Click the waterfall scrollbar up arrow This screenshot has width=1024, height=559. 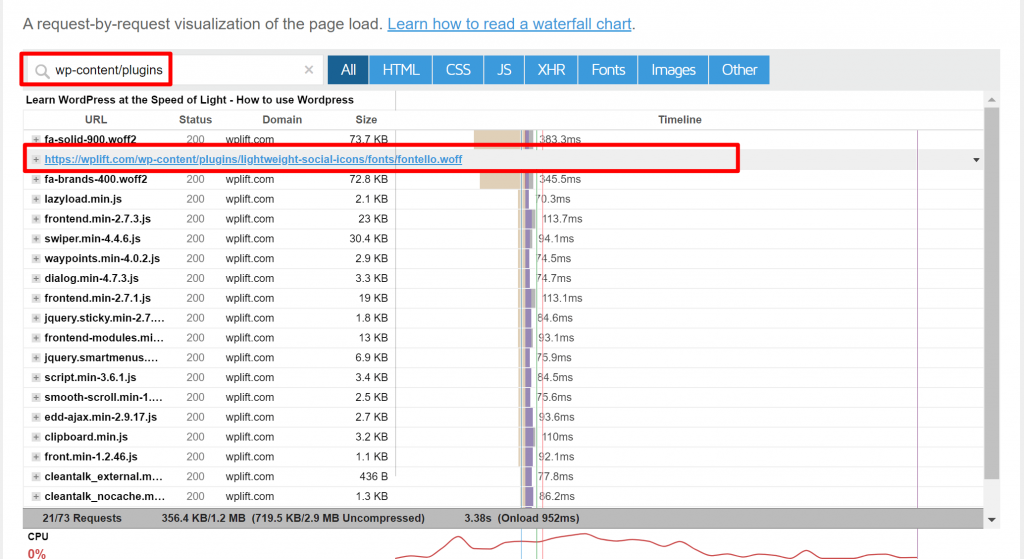click(991, 100)
